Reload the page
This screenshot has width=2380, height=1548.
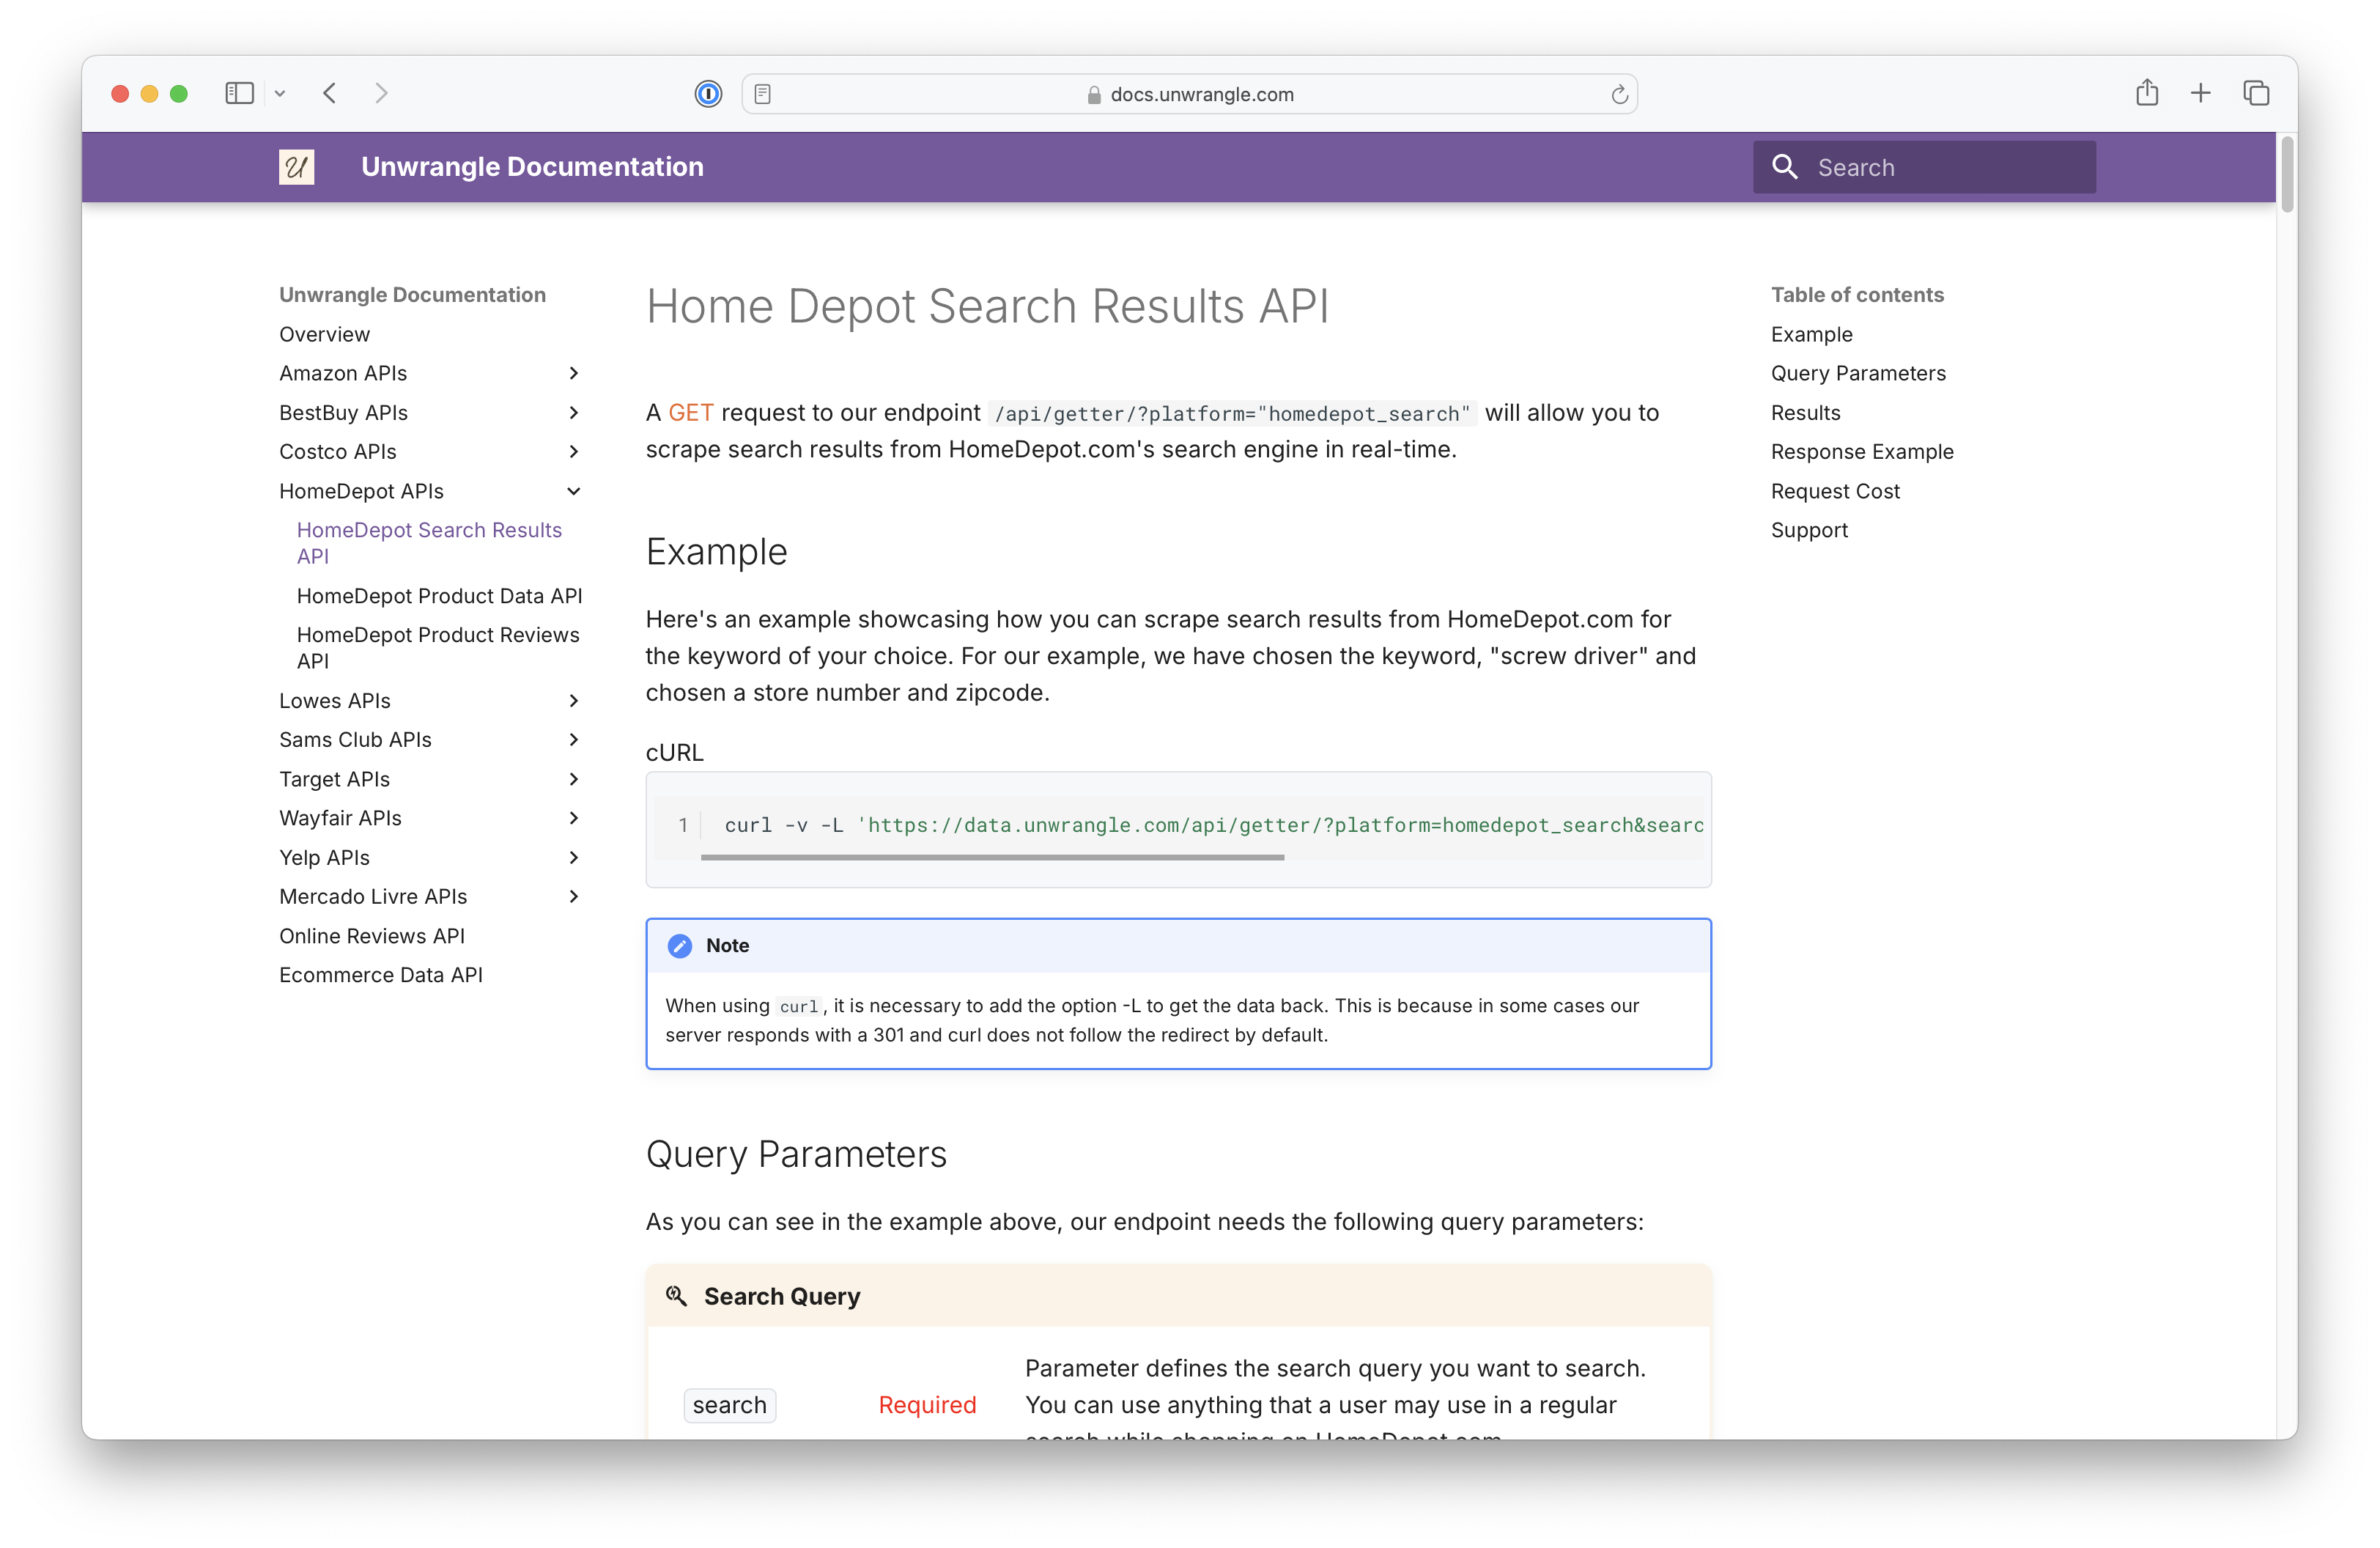click(x=1619, y=94)
